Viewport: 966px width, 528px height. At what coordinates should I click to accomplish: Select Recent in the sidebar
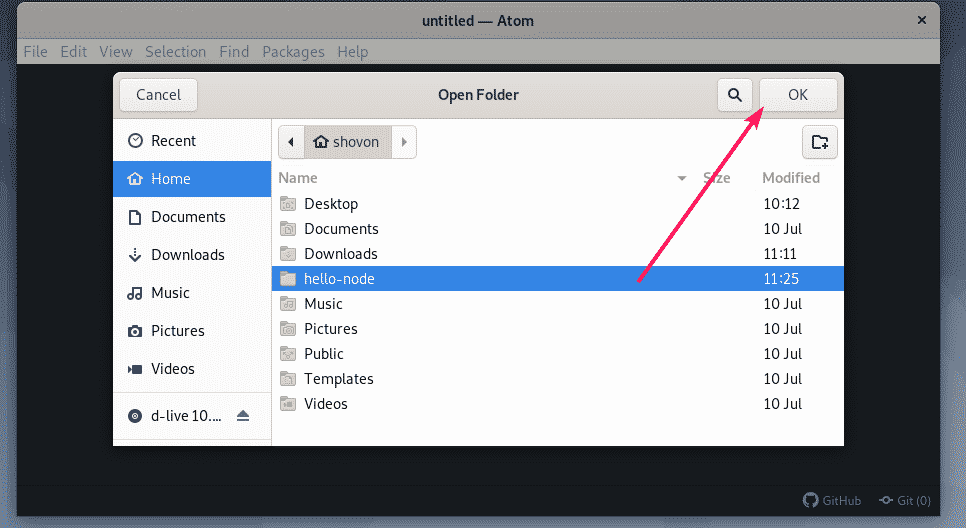(192, 140)
